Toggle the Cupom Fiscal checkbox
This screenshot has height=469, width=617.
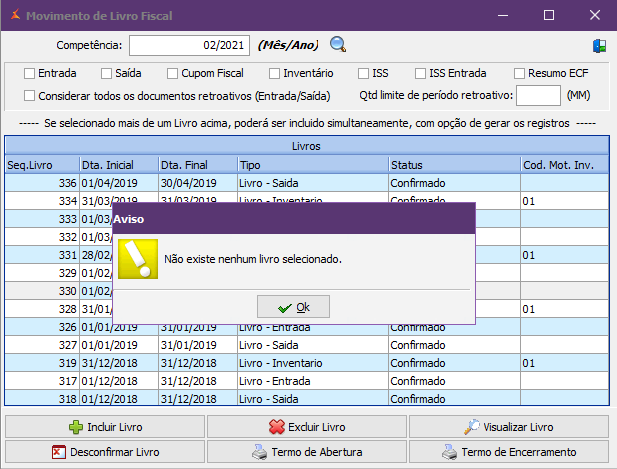point(173,73)
